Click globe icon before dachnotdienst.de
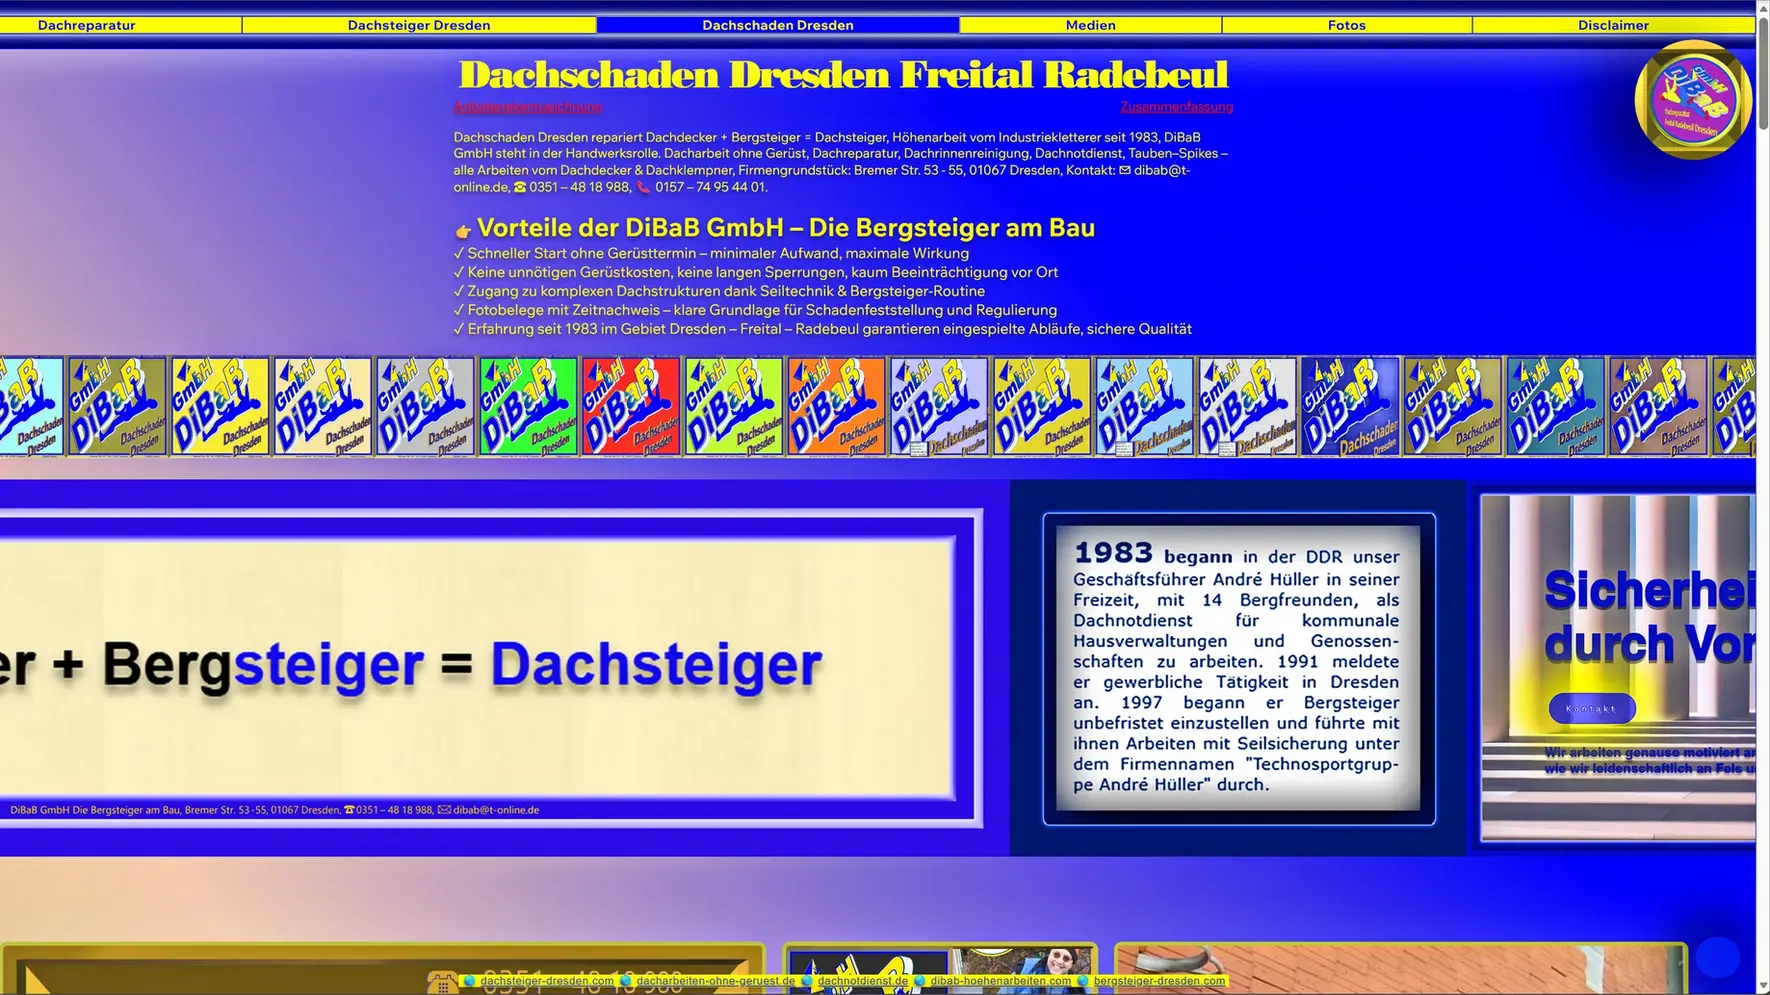This screenshot has width=1770, height=995. click(807, 981)
